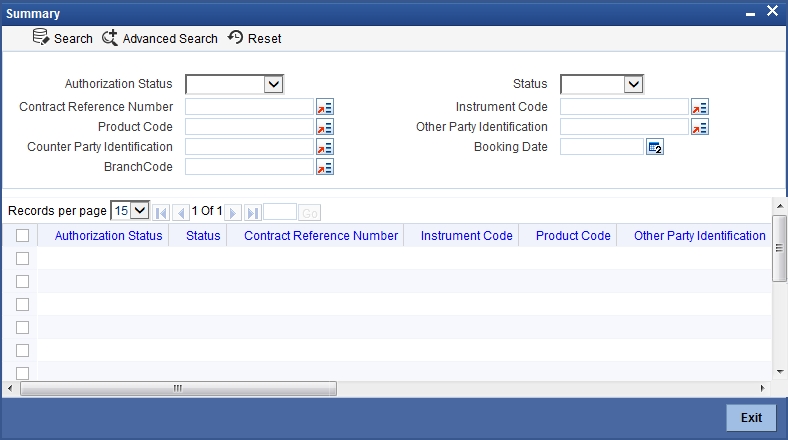This screenshot has width=788, height=440.
Task: Focus the Contract Reference Number input field
Action: pyautogui.click(x=249, y=107)
